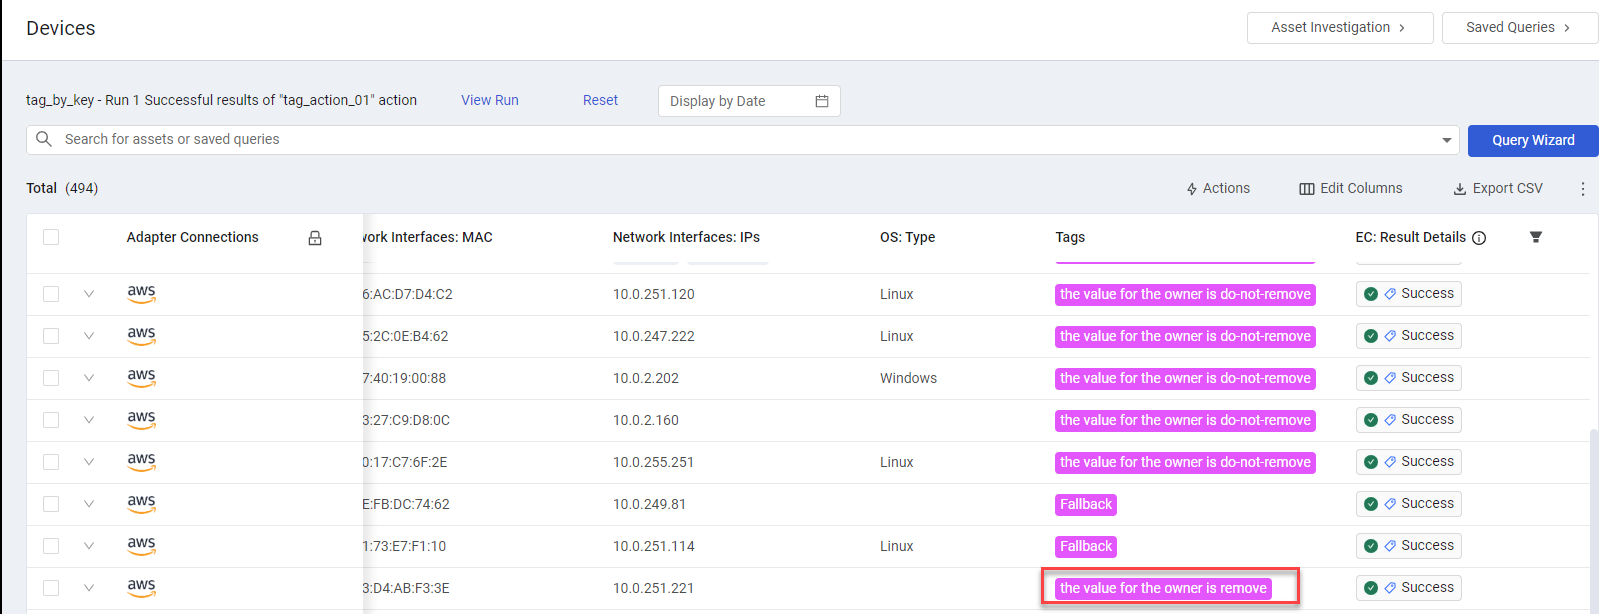Open the Display by Date picker field

click(749, 101)
